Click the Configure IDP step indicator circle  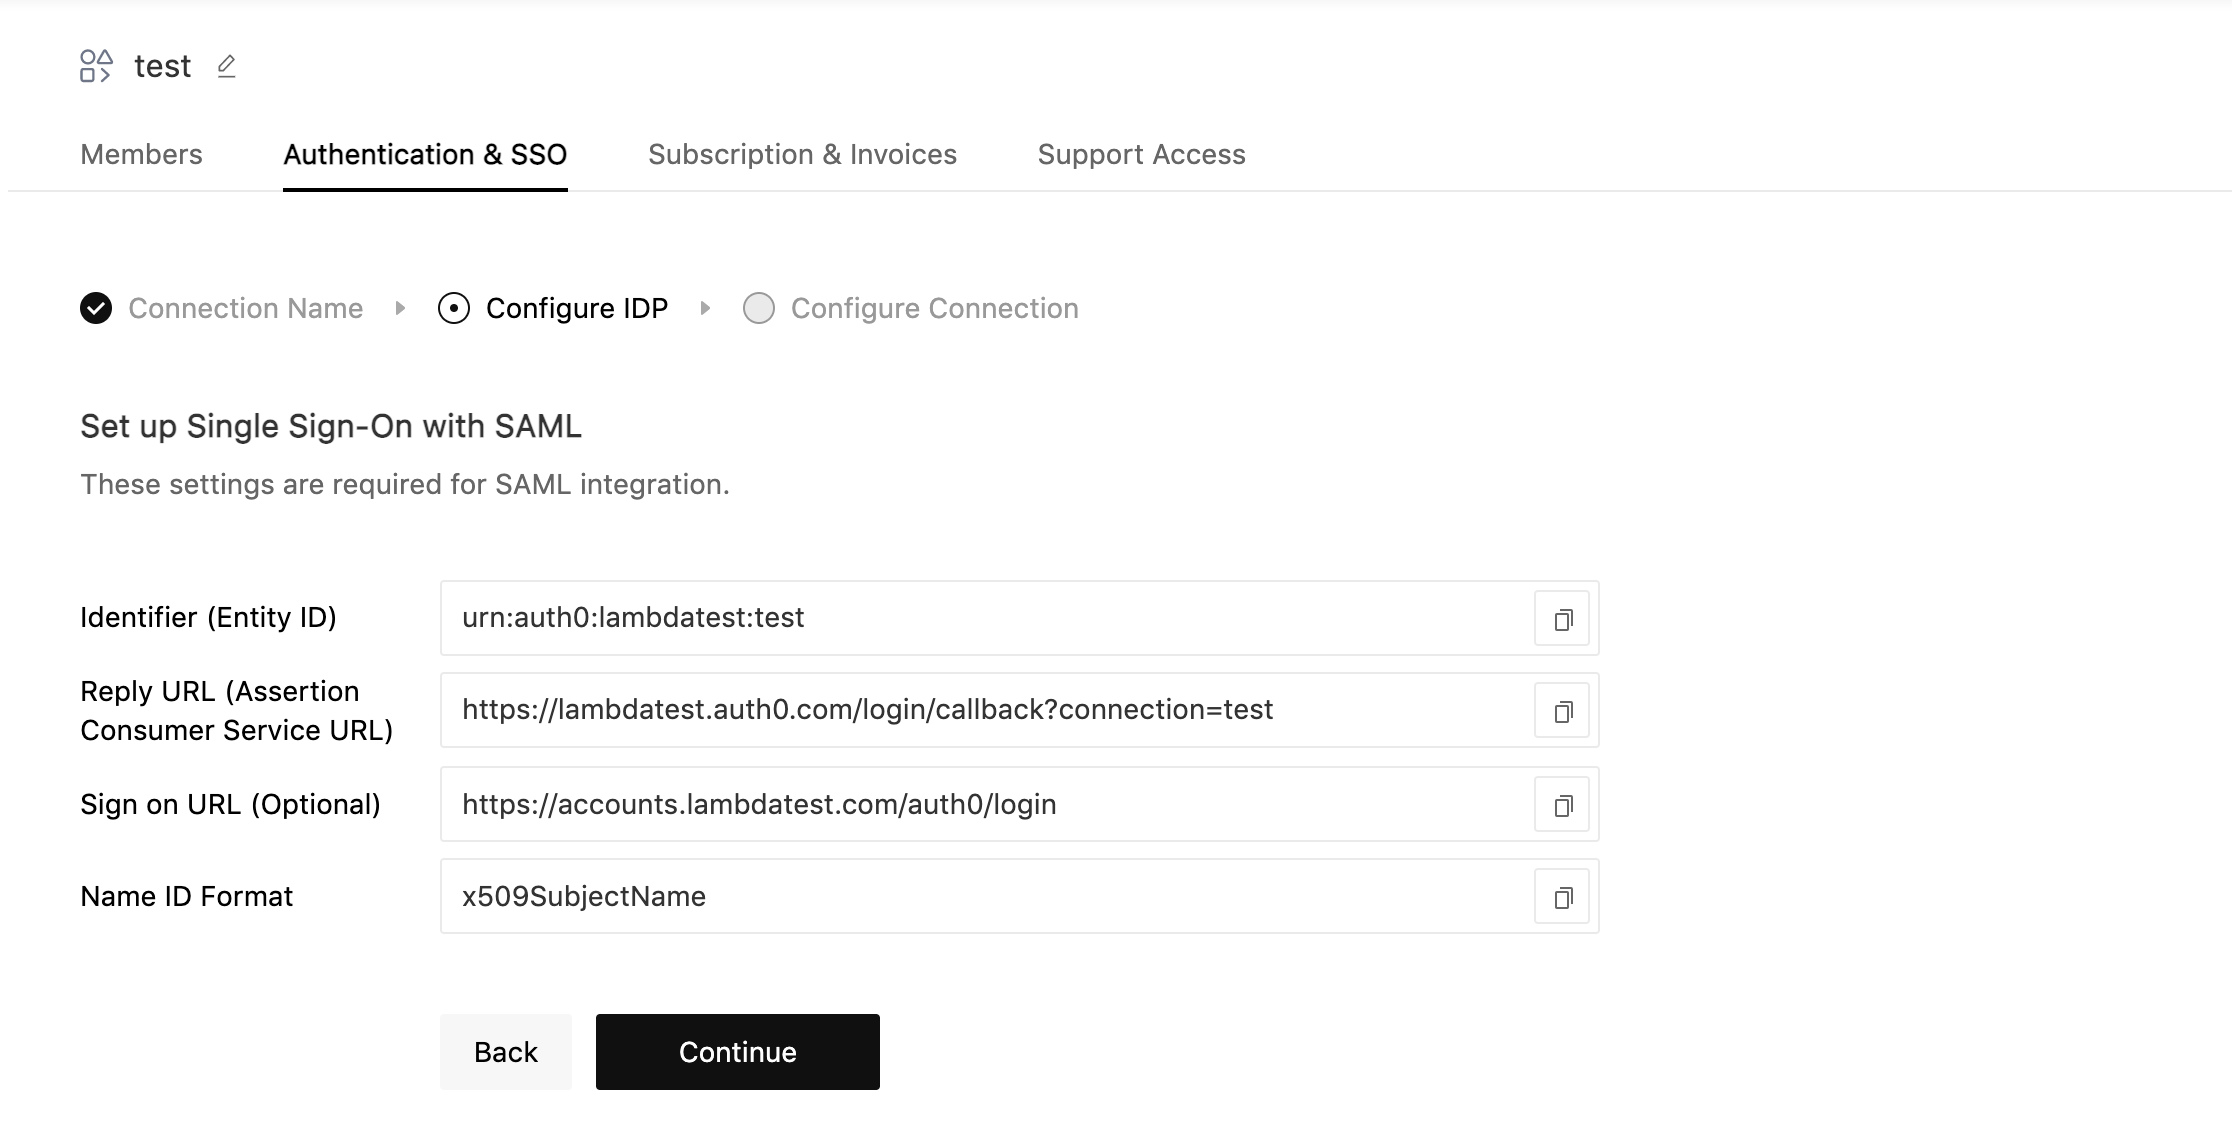(453, 308)
